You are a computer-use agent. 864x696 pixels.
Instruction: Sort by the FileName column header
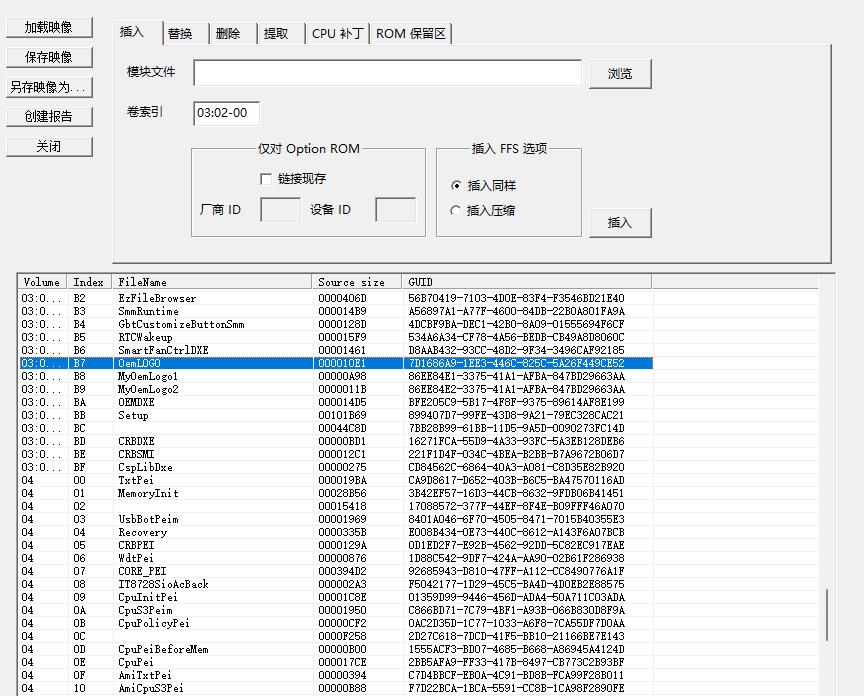212,282
